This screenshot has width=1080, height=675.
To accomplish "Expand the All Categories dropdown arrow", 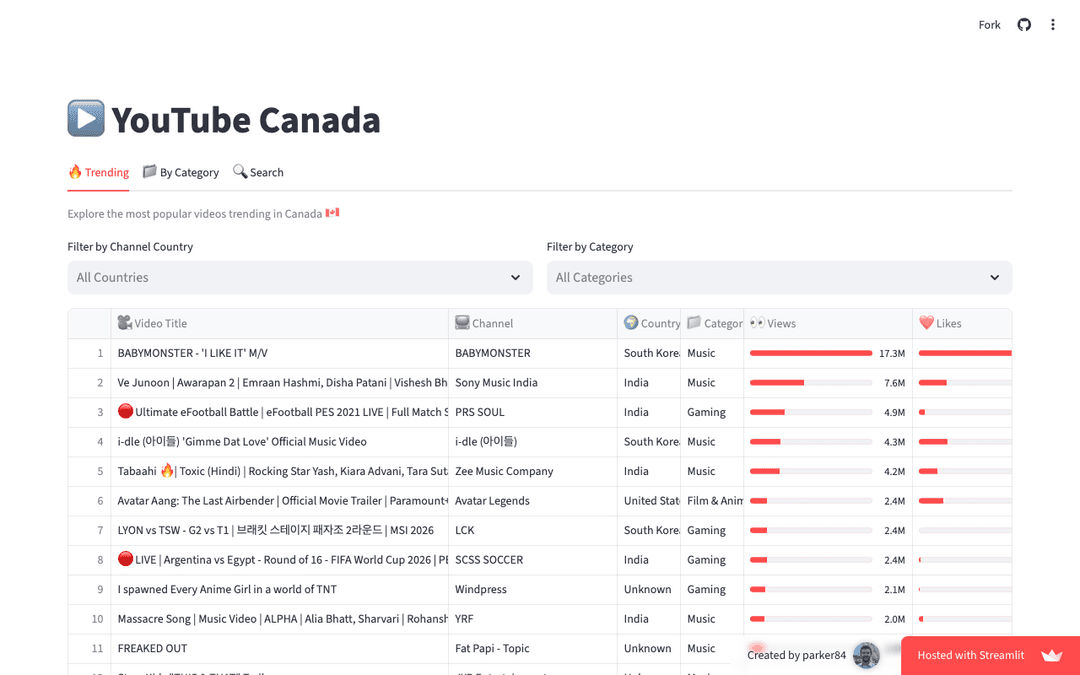I will [995, 278].
